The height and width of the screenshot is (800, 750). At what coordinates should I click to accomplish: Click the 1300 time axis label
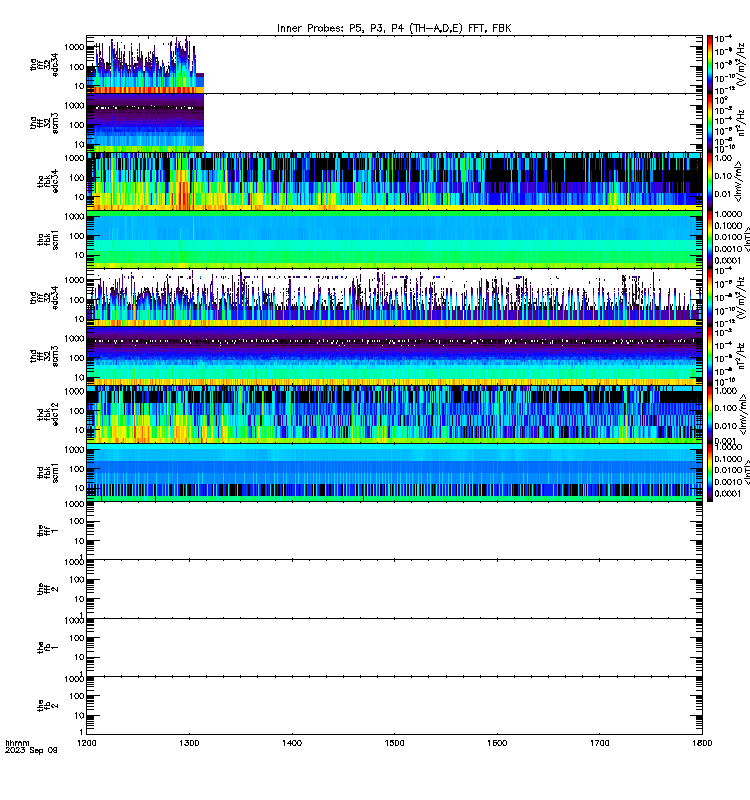click(x=189, y=743)
